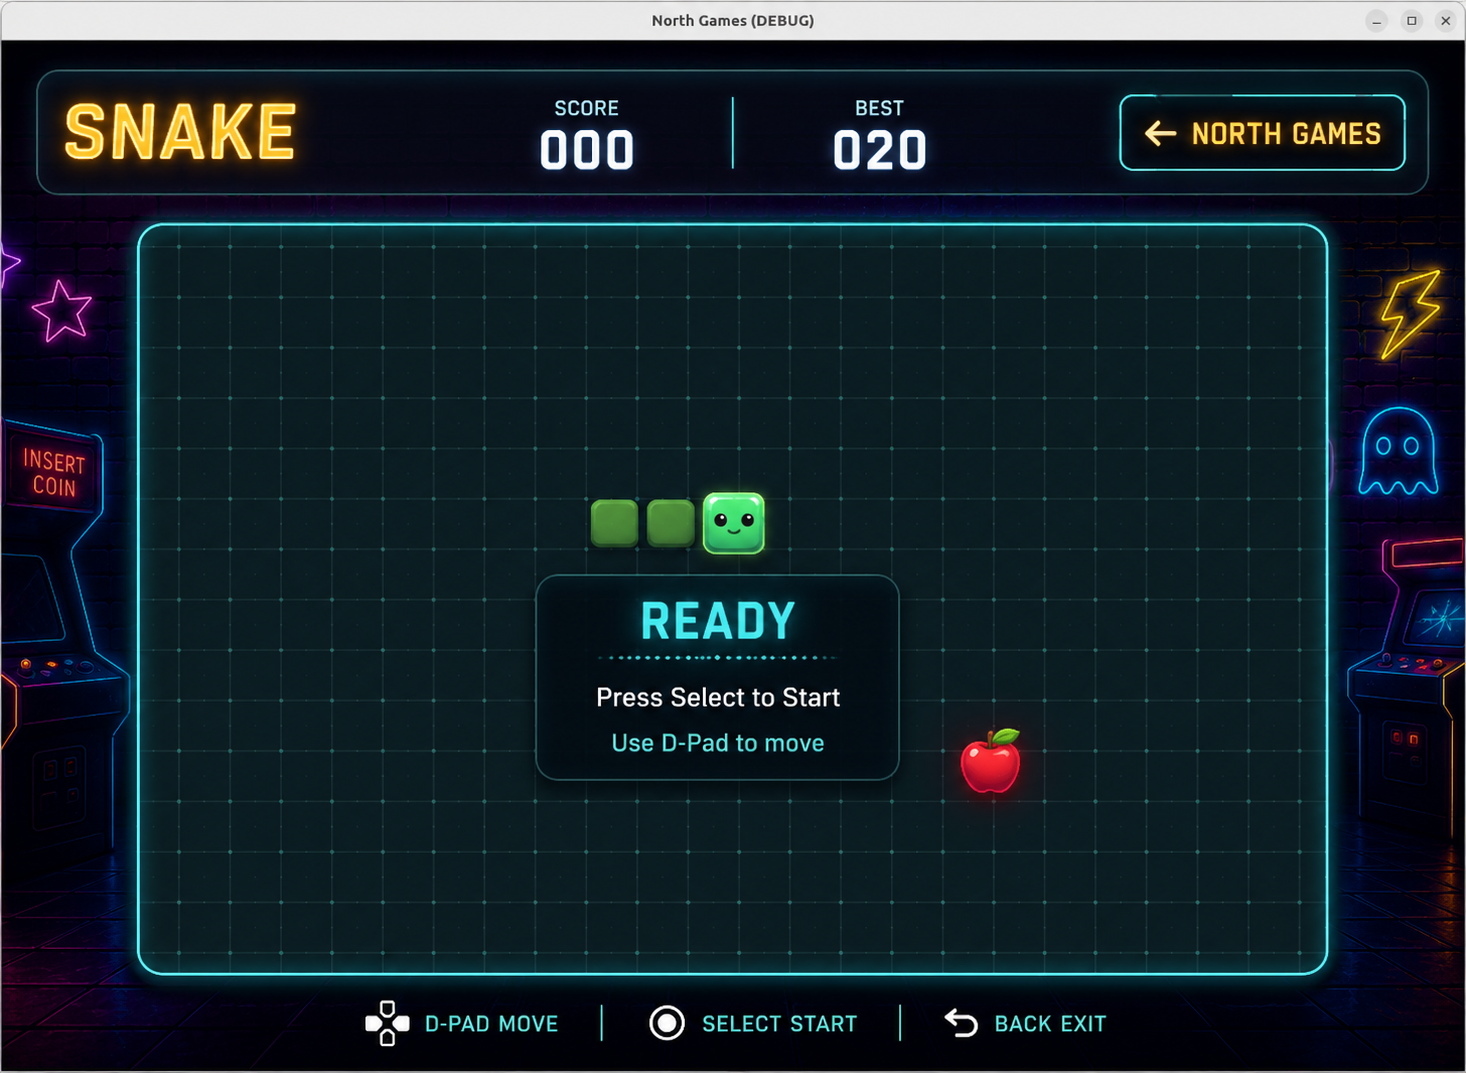Image resolution: width=1466 pixels, height=1073 pixels.
Task: Minimize the North Games window
Action: click(x=1377, y=20)
